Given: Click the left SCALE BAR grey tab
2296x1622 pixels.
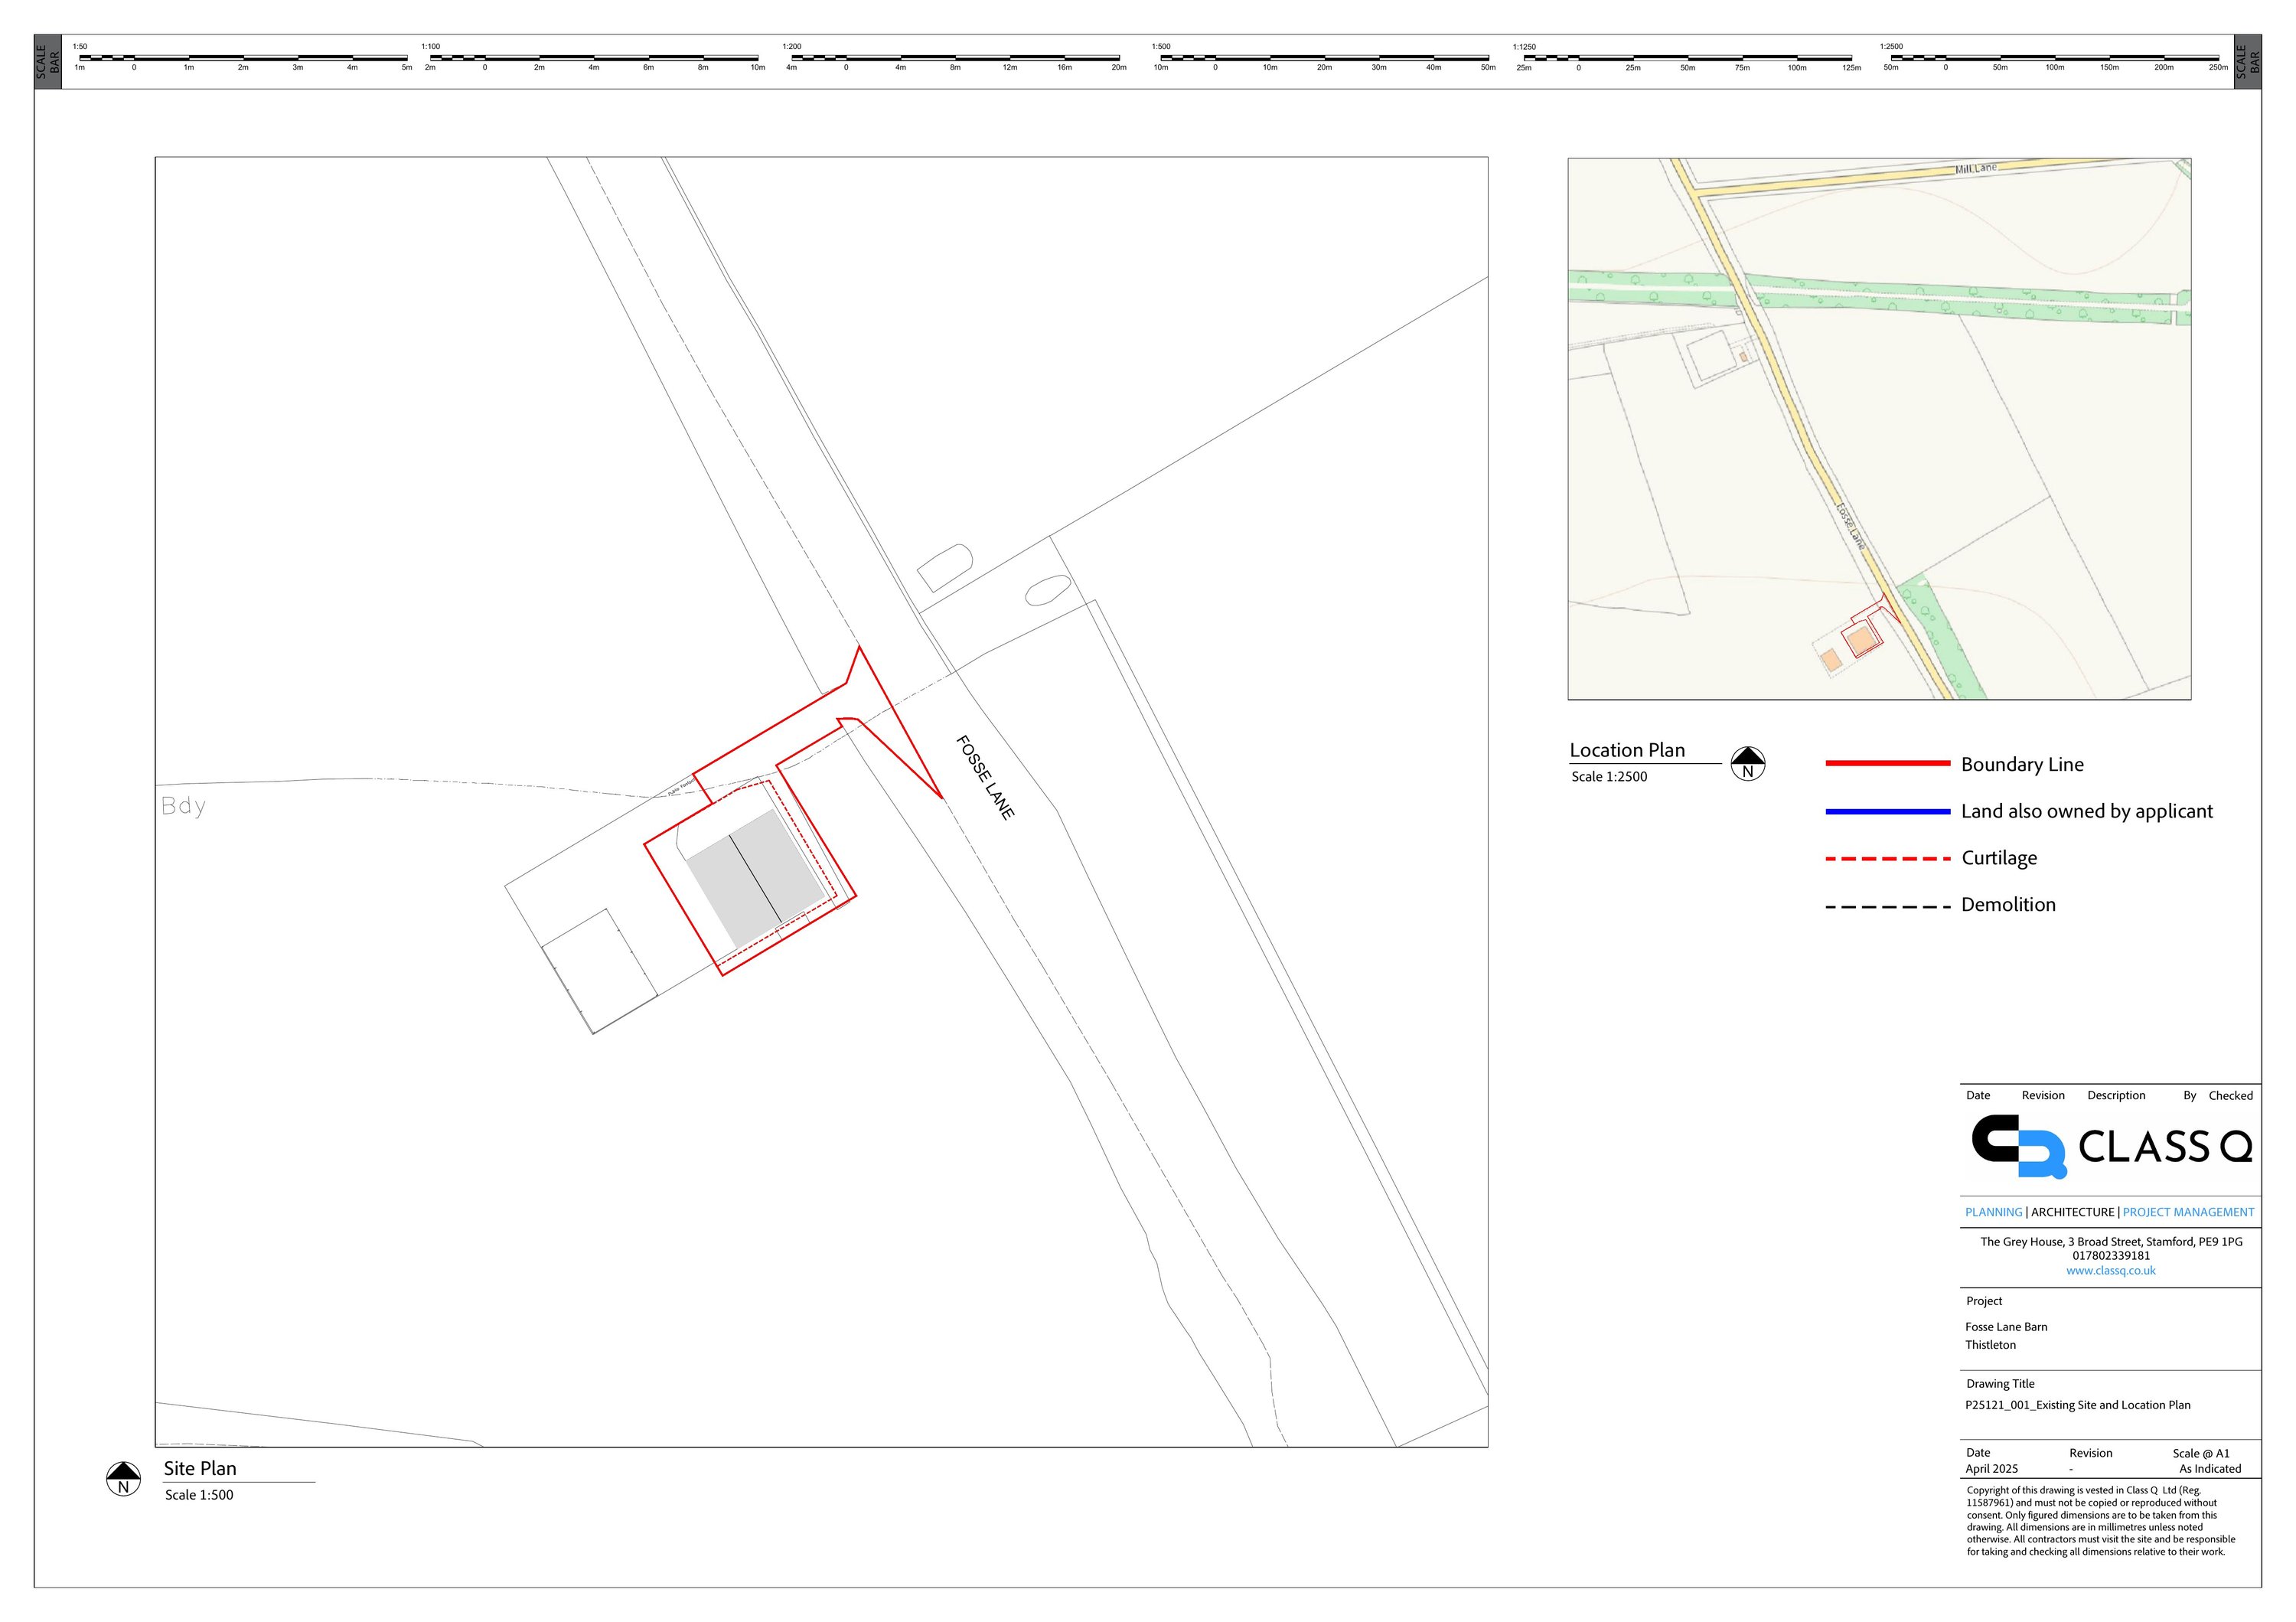Looking at the screenshot, I should point(48,62).
